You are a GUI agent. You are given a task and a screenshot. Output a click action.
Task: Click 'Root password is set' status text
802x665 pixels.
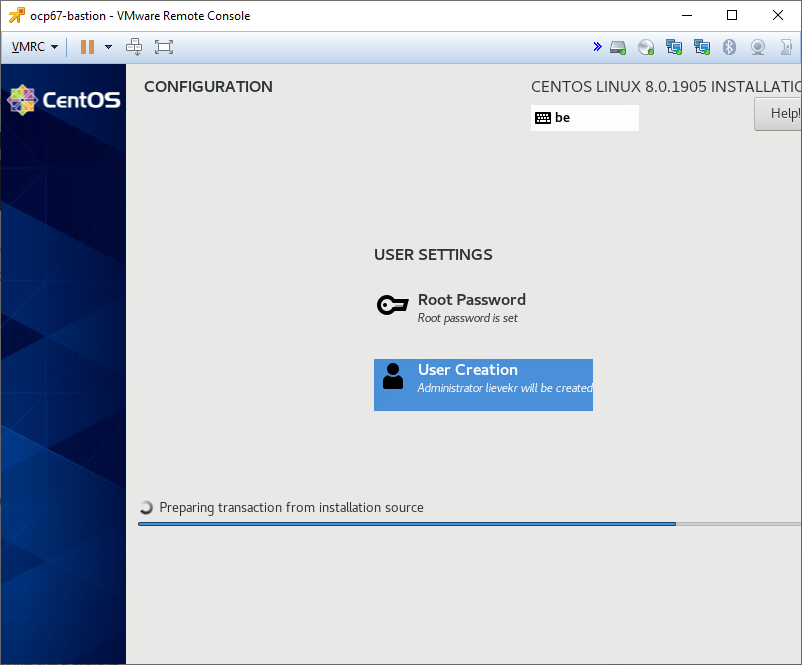tap(467, 318)
